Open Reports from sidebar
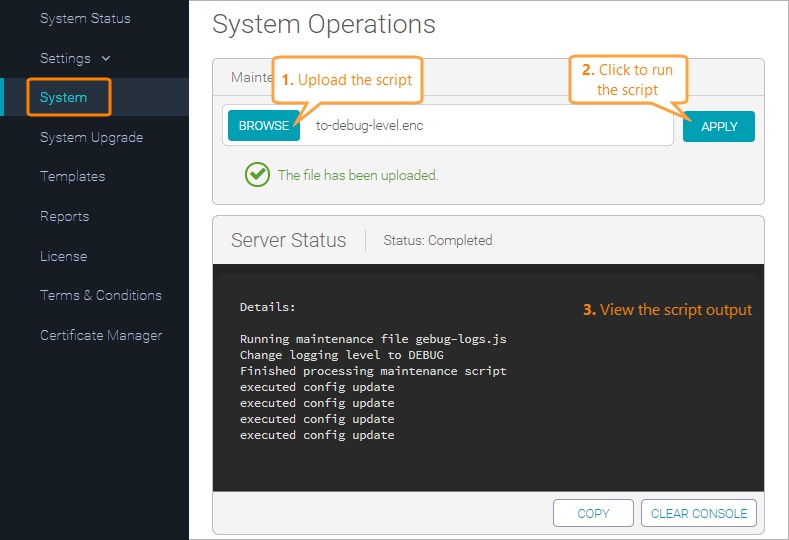Viewport: 789px width, 540px height. pos(64,216)
